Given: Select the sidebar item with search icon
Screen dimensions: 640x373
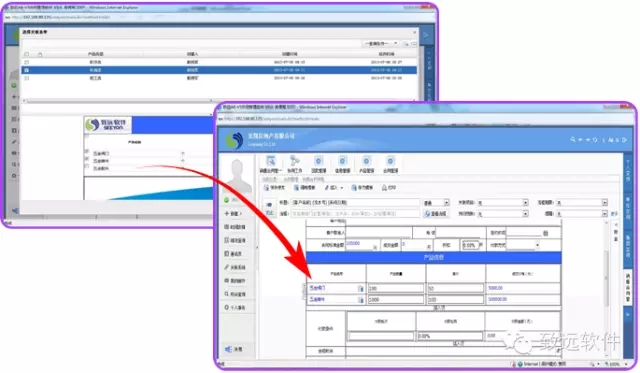Looking at the screenshot, I should (x=235, y=294).
